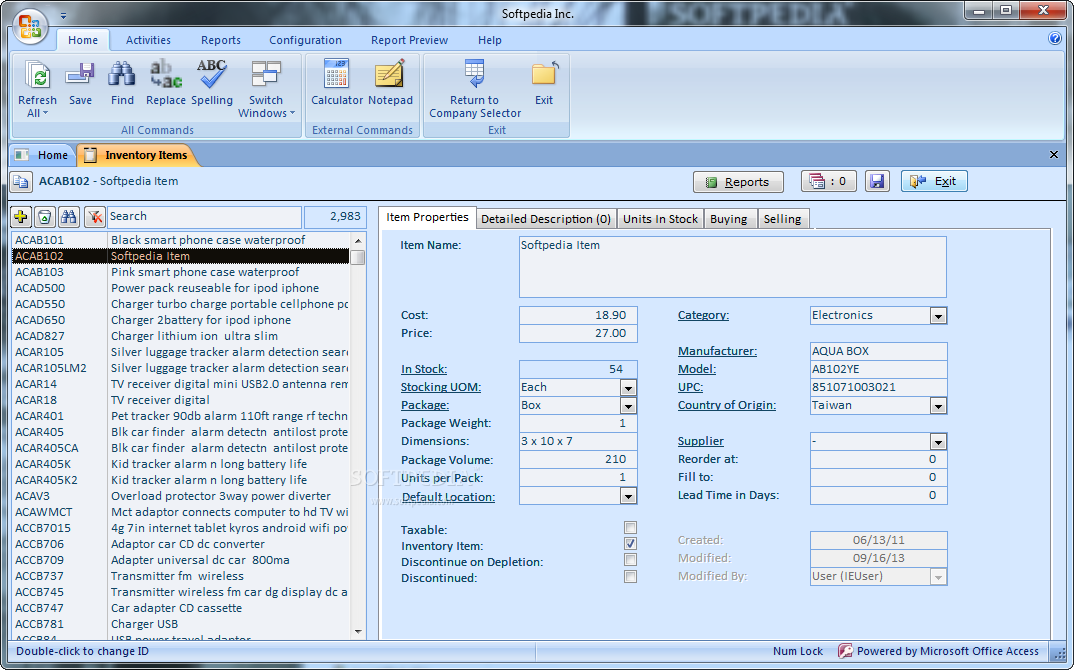Check the Discontinued checkbox

pos(630,576)
